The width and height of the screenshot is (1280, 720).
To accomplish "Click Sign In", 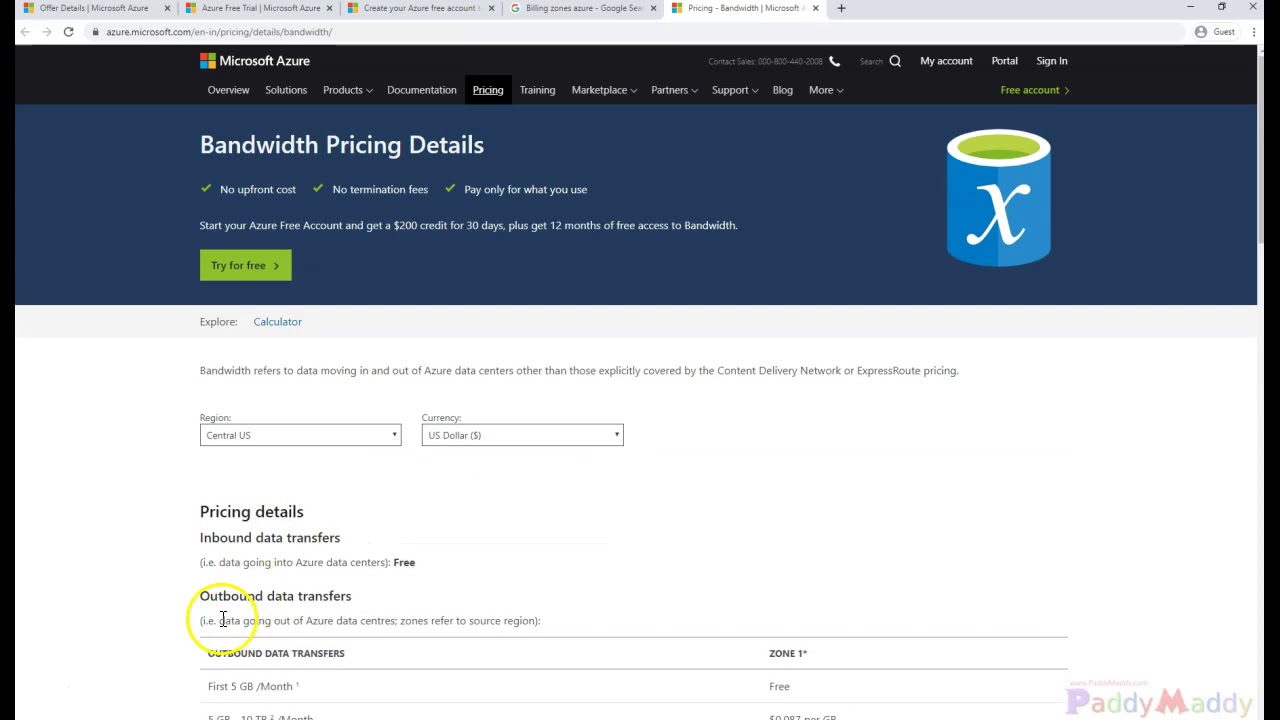I will [x=1051, y=61].
